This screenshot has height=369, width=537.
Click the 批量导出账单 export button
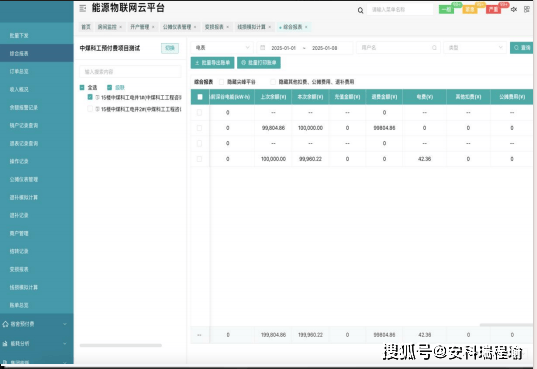coord(212,63)
